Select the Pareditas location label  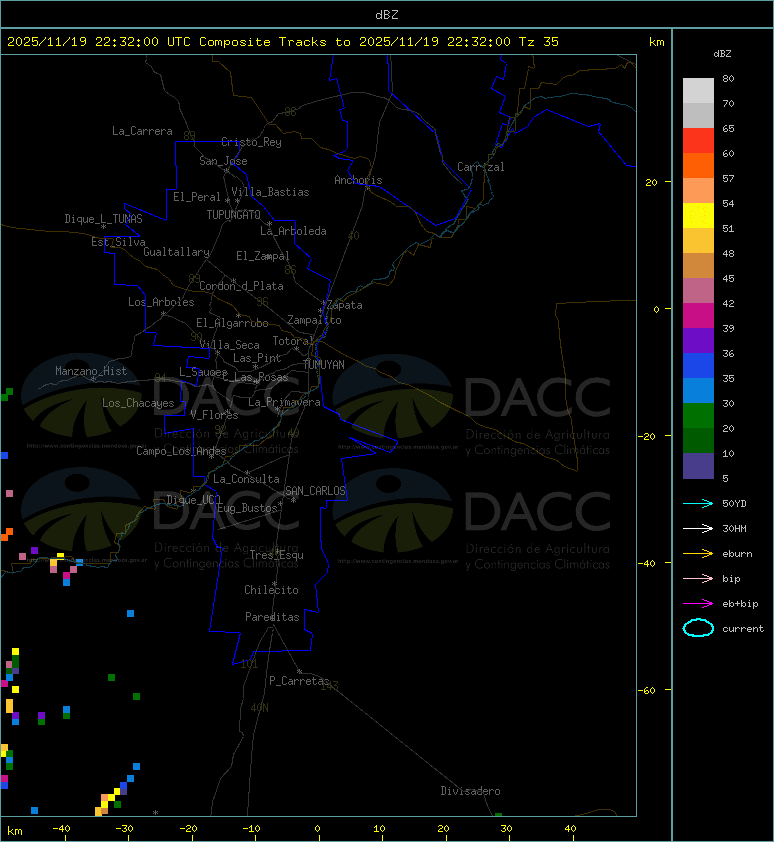tap(272, 617)
